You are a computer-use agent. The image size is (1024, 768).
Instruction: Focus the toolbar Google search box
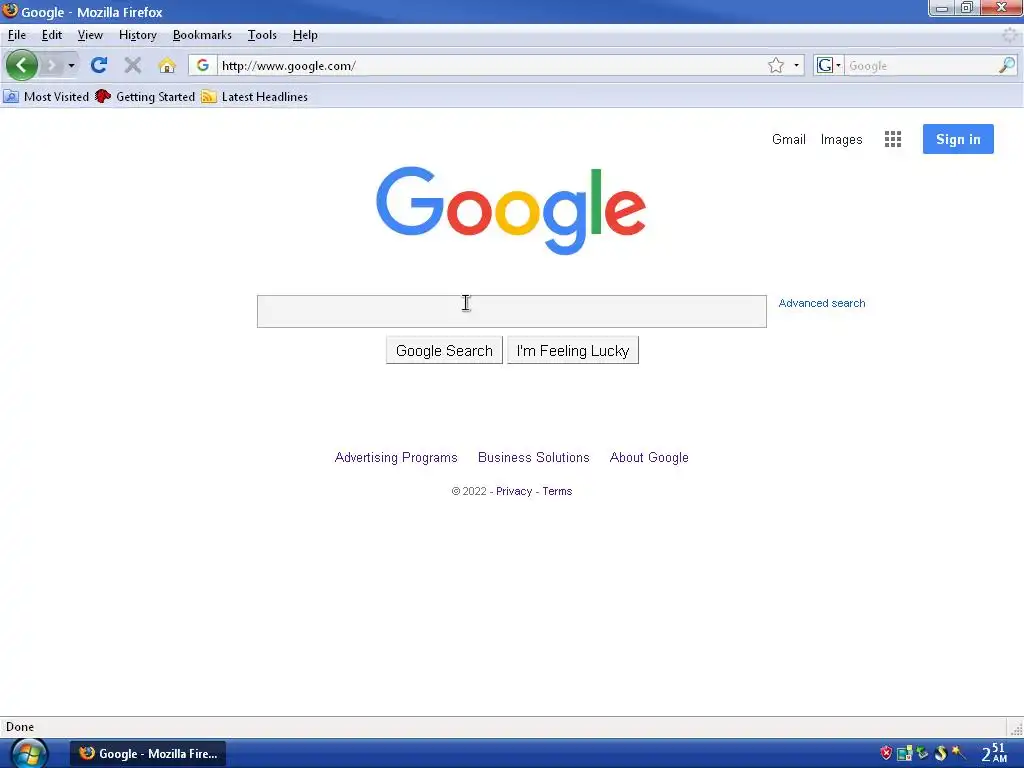(x=921, y=65)
